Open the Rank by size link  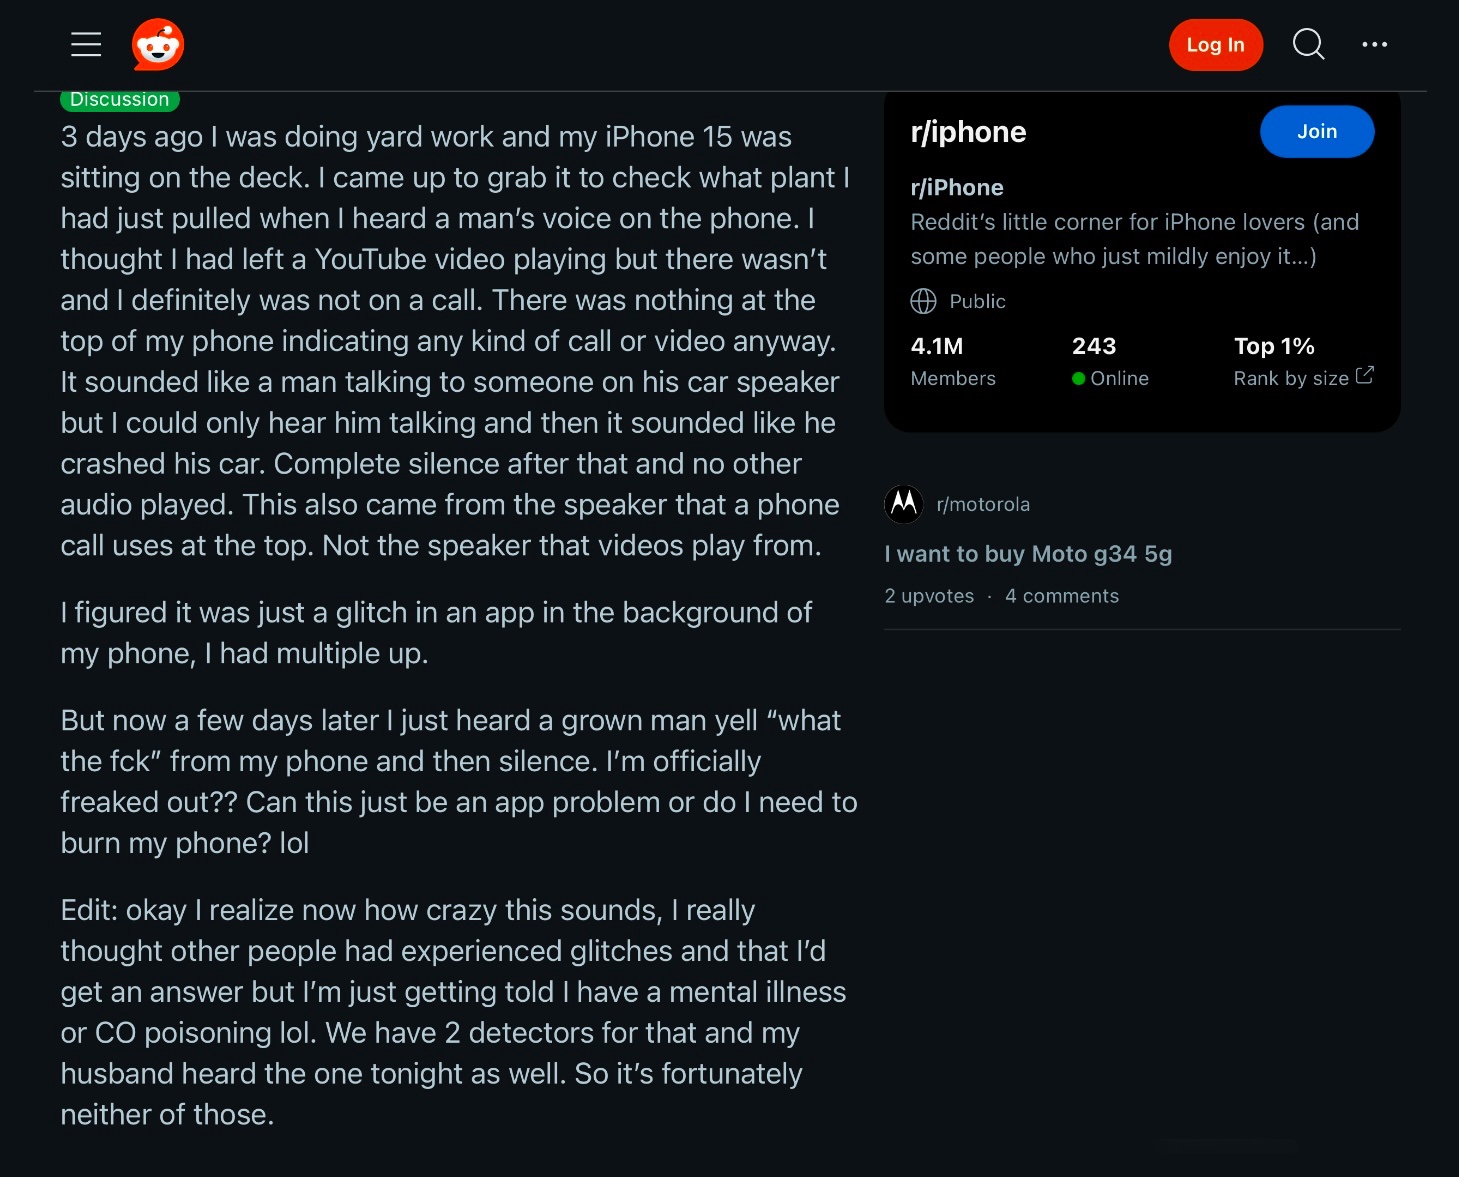pos(1291,378)
